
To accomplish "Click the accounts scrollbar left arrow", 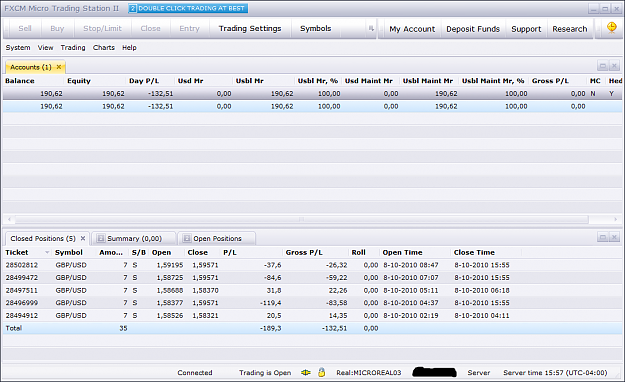I will tap(9, 219).
